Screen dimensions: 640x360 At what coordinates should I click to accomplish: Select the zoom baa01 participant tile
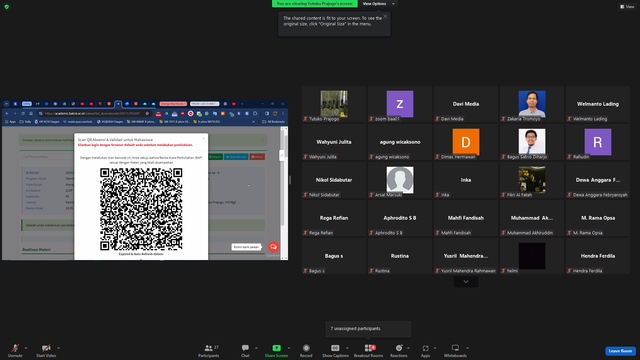400,104
